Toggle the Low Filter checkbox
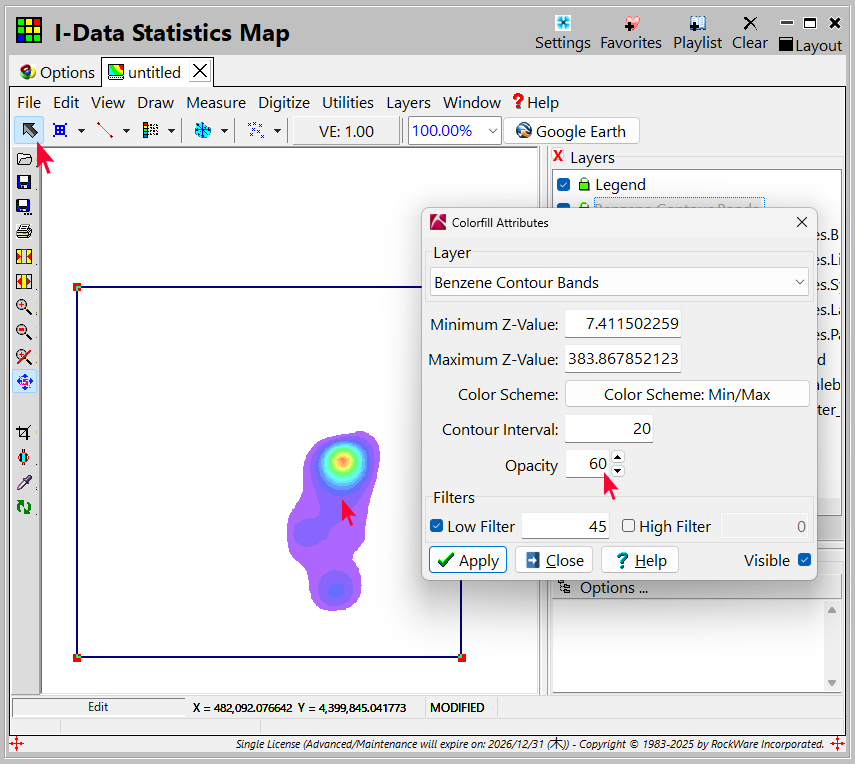The image size is (855, 764). click(x=437, y=526)
